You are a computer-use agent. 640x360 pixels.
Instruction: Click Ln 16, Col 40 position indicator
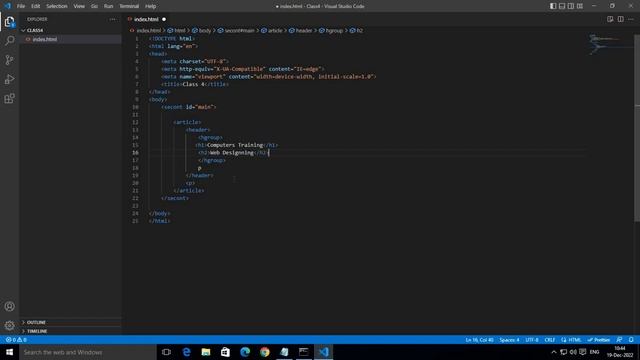pos(479,340)
